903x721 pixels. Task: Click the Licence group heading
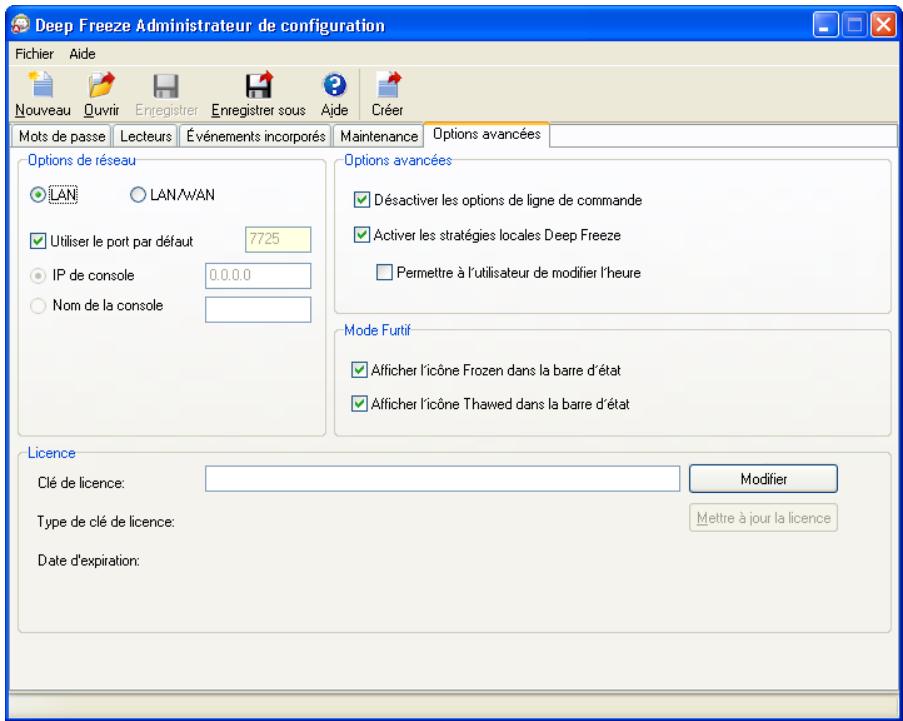pos(51,453)
